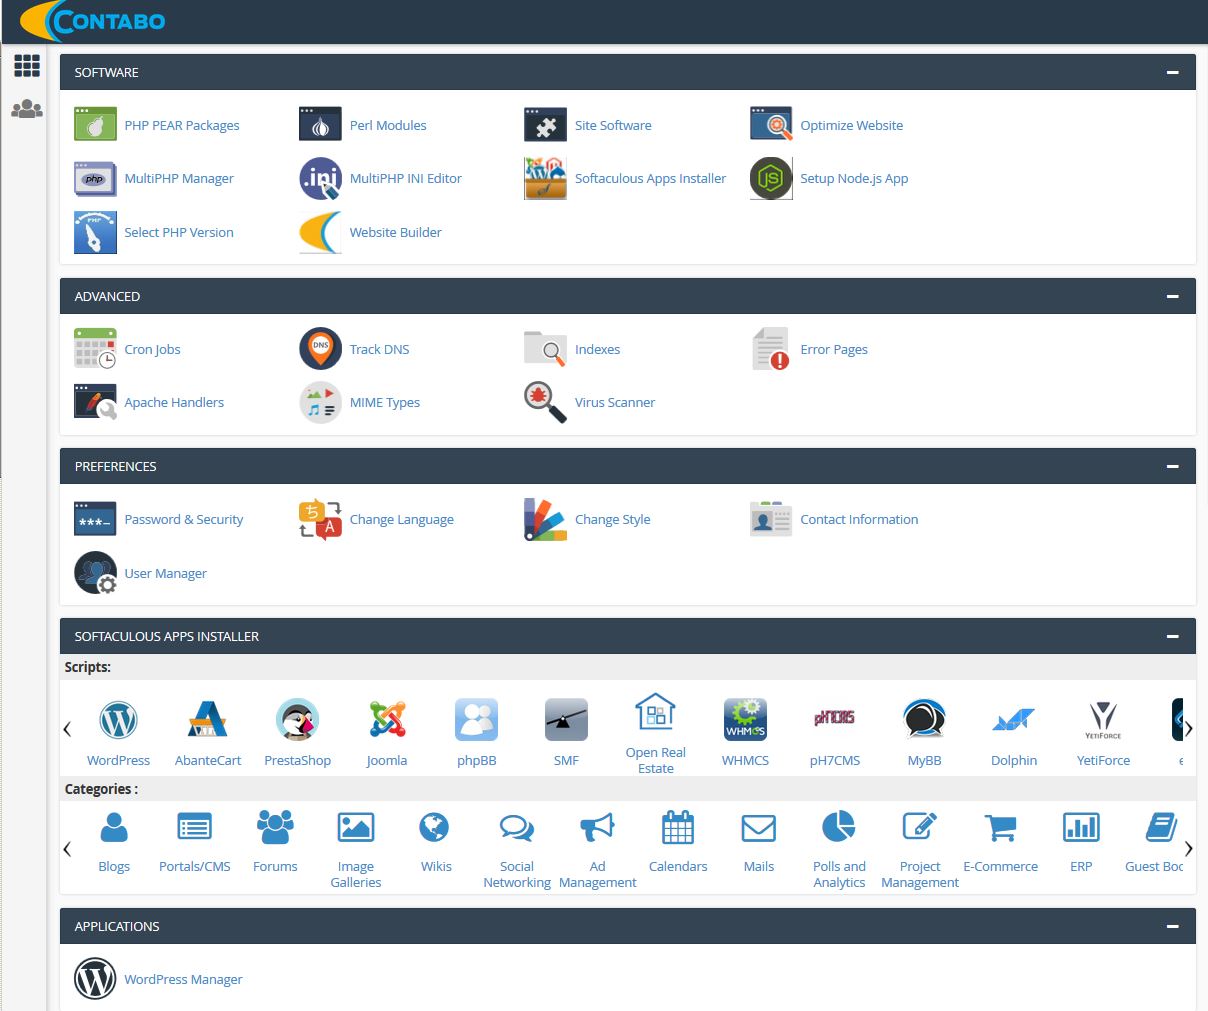Collapse the Softaculous Apps Installer section

[x=1173, y=636]
